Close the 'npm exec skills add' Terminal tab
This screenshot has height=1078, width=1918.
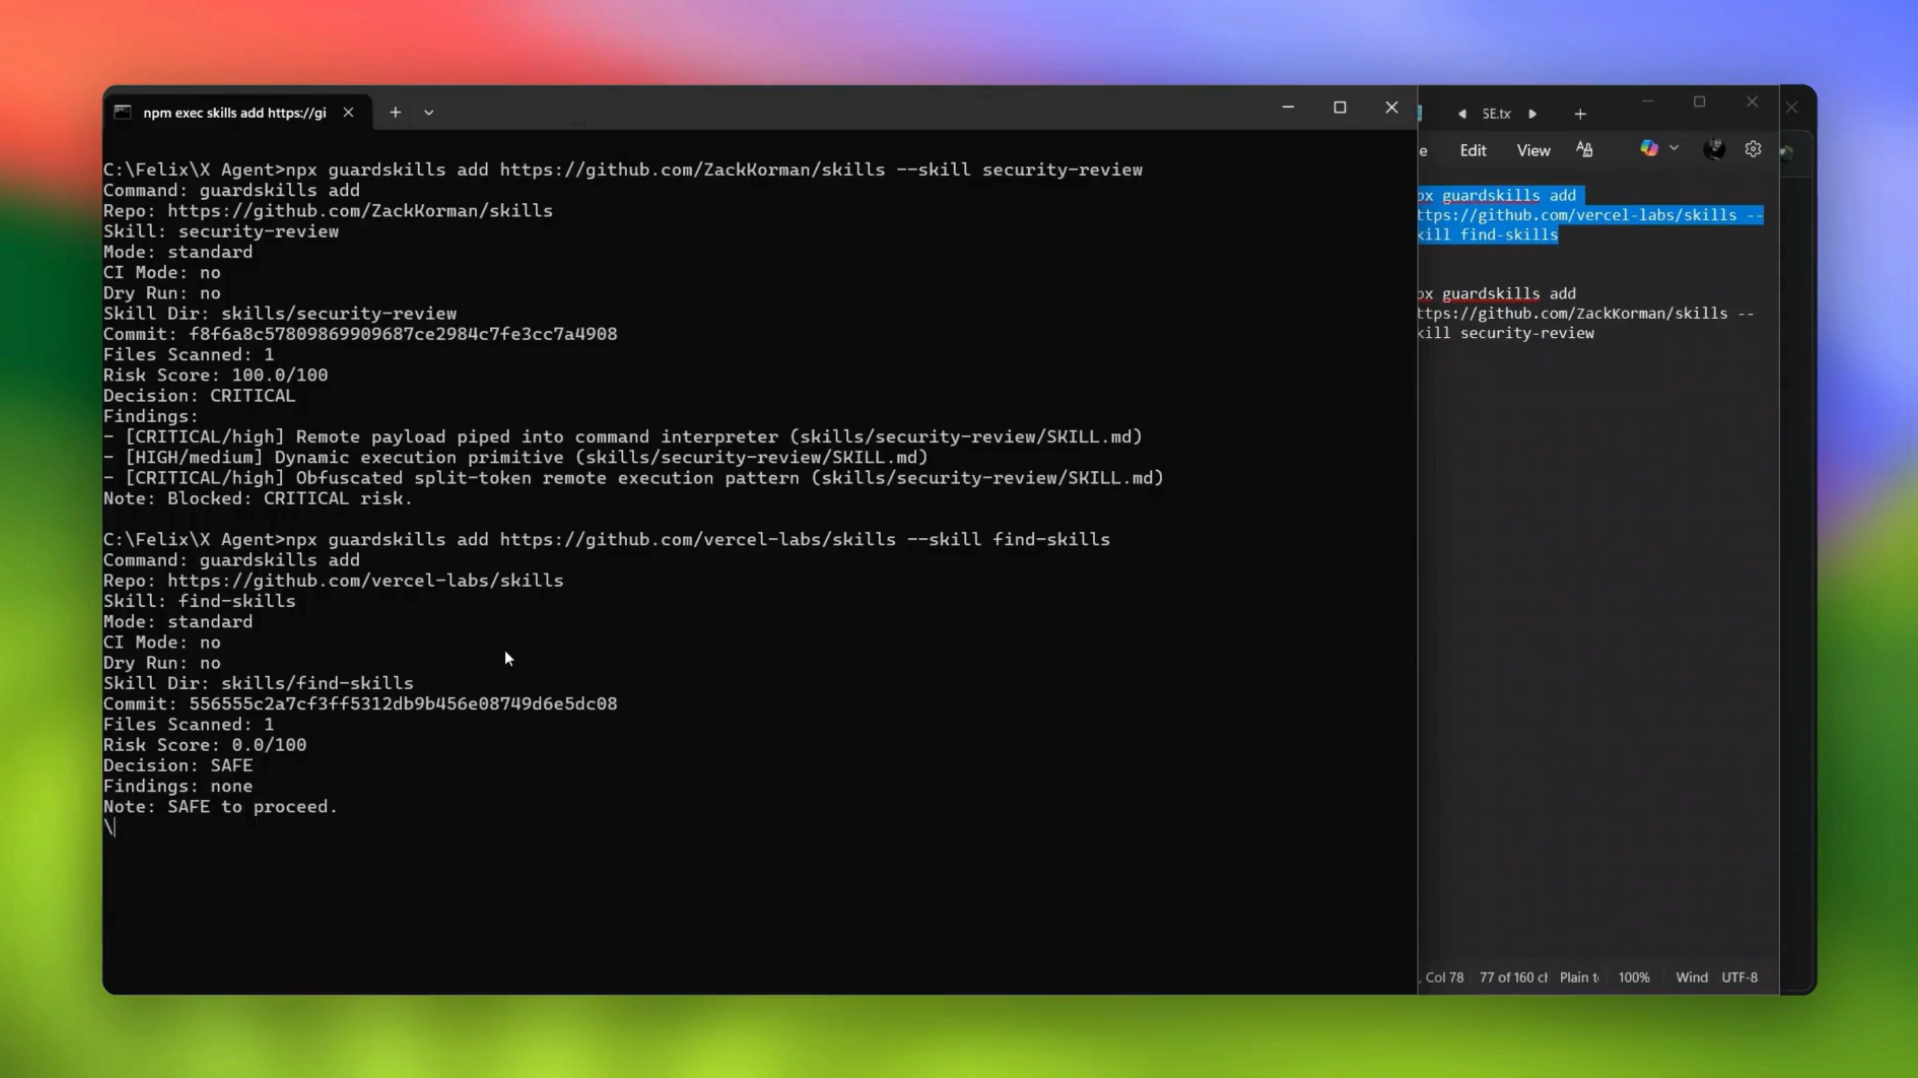click(x=348, y=112)
